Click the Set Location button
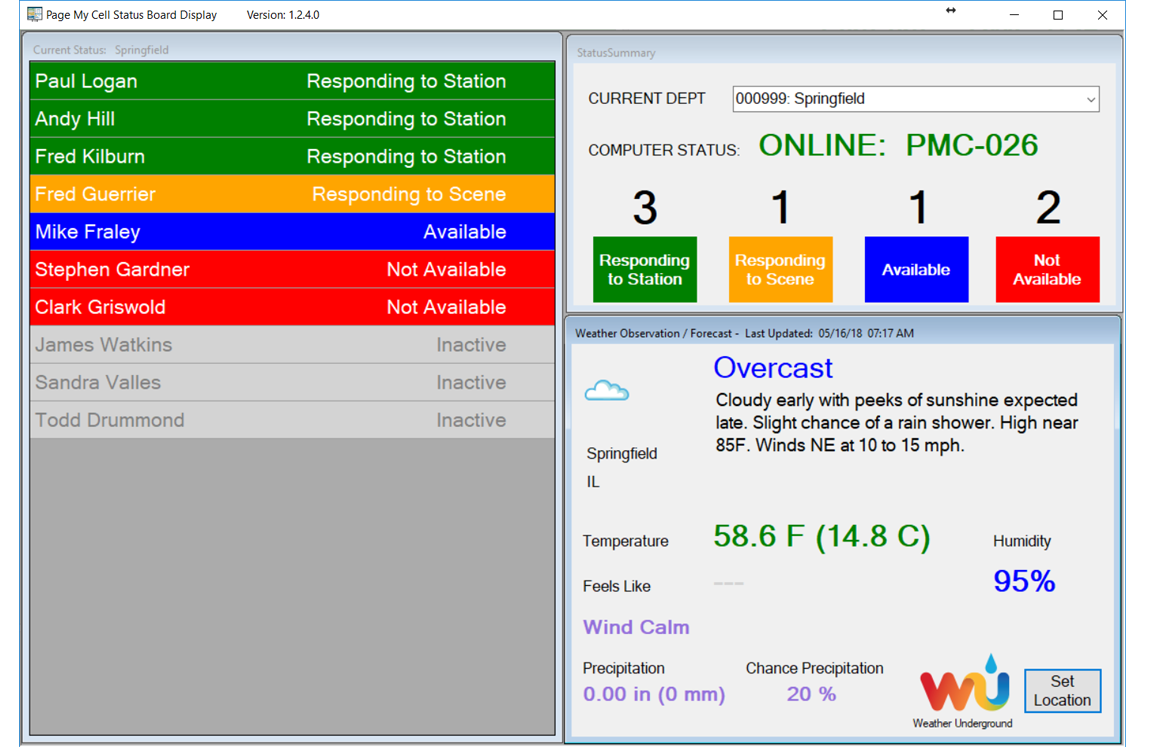Image resolution: width=1166 pixels, height=747 pixels. tap(1062, 691)
